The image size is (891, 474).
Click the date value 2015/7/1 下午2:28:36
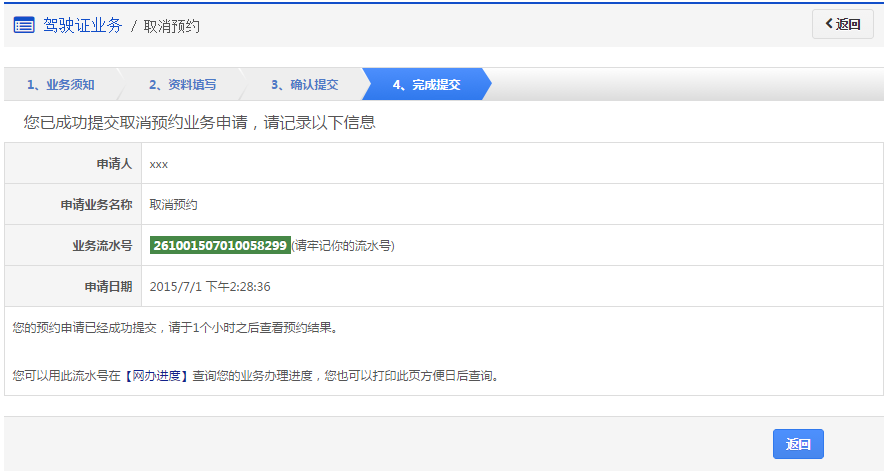tap(210, 286)
